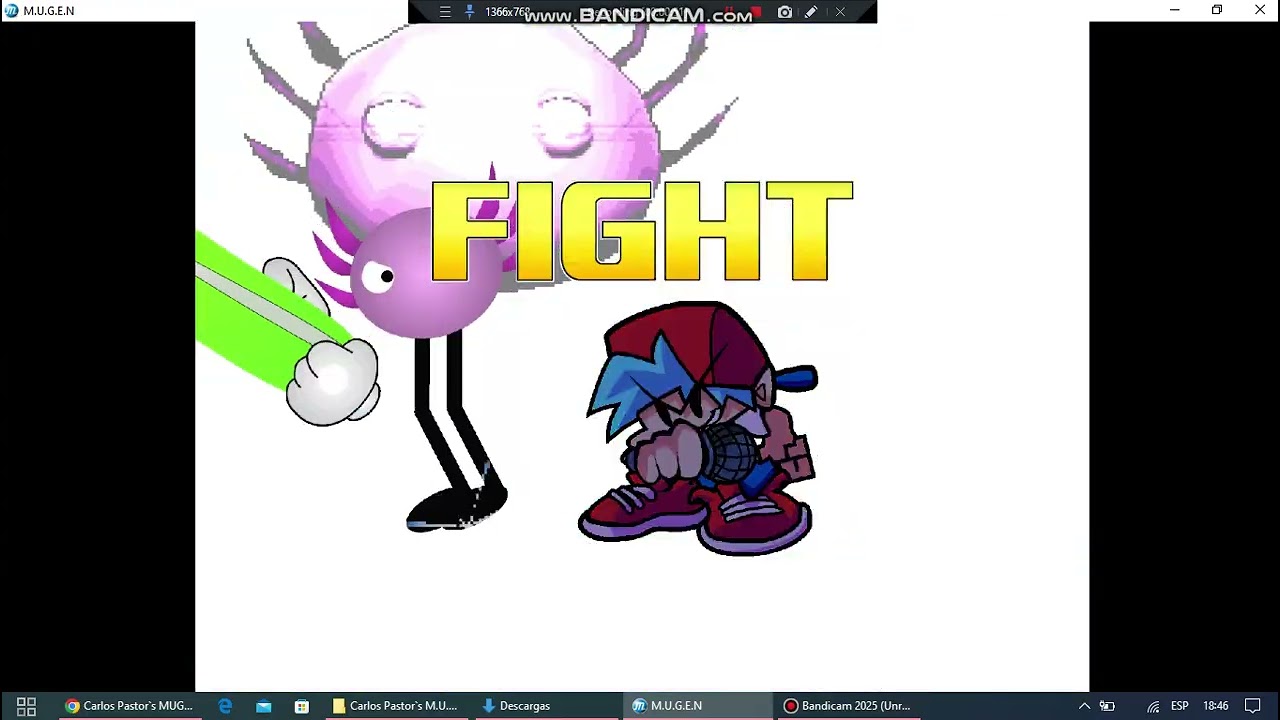1280x720 pixels.
Task: Click the M.U.G.E.N title bar icon
Action: (11, 10)
